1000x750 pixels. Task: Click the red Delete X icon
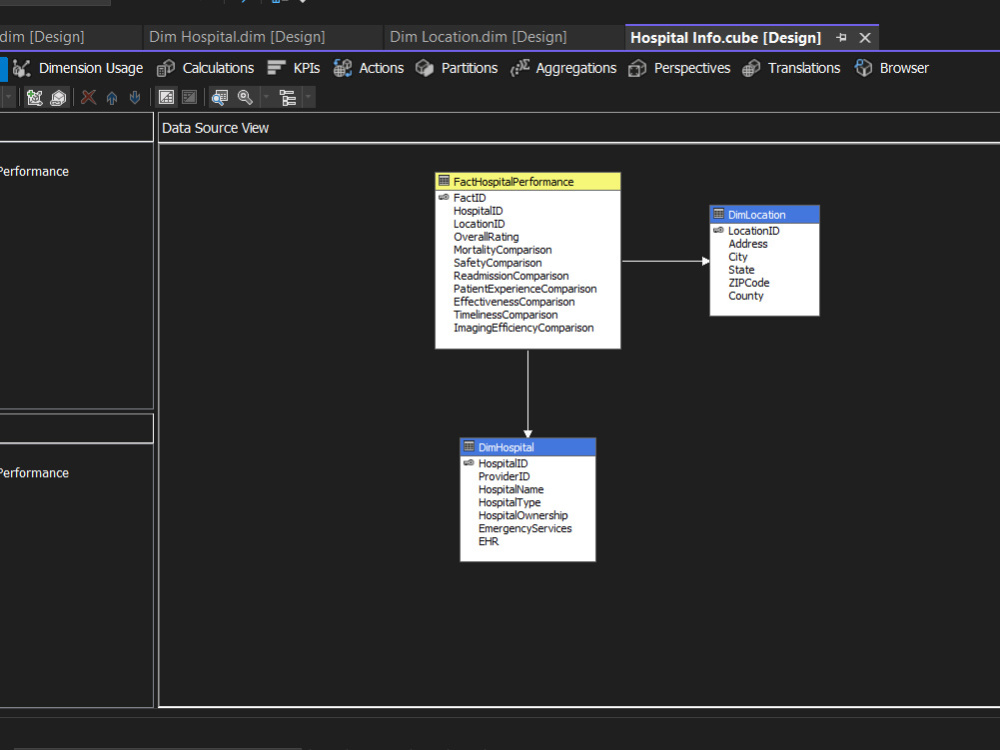(x=89, y=98)
